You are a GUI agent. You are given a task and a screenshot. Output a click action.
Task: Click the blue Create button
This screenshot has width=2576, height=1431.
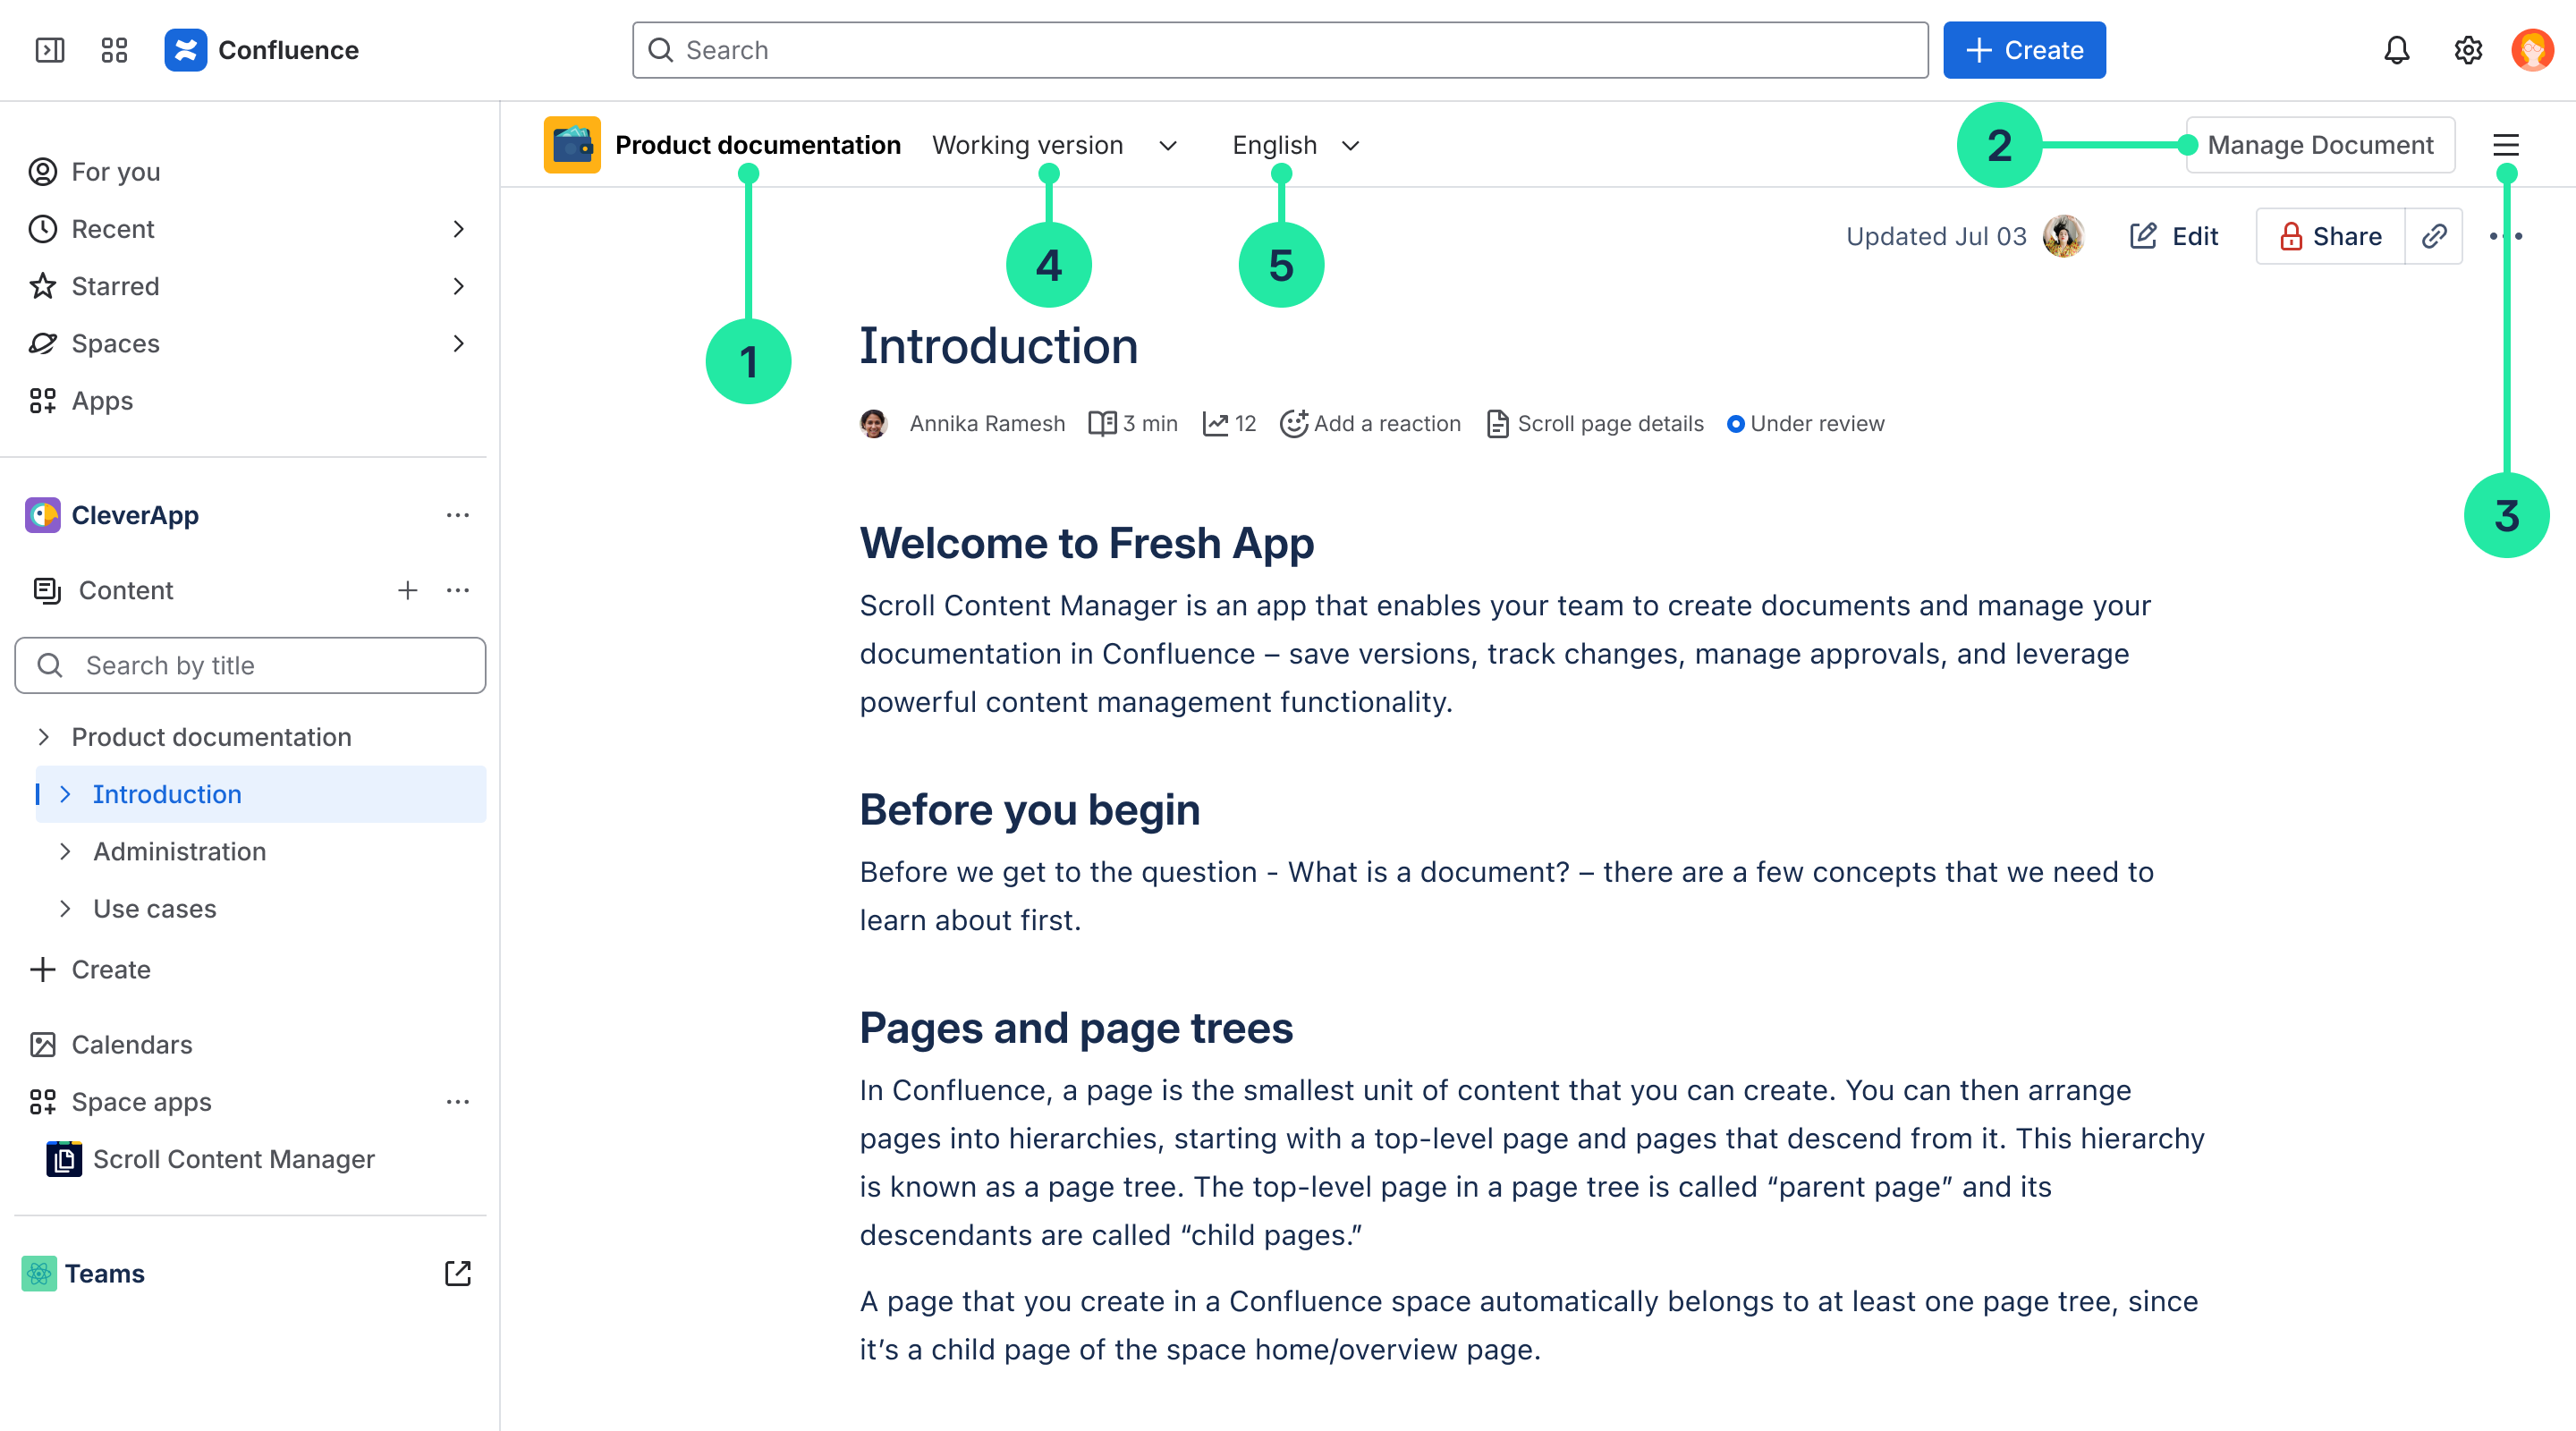(2024, 50)
